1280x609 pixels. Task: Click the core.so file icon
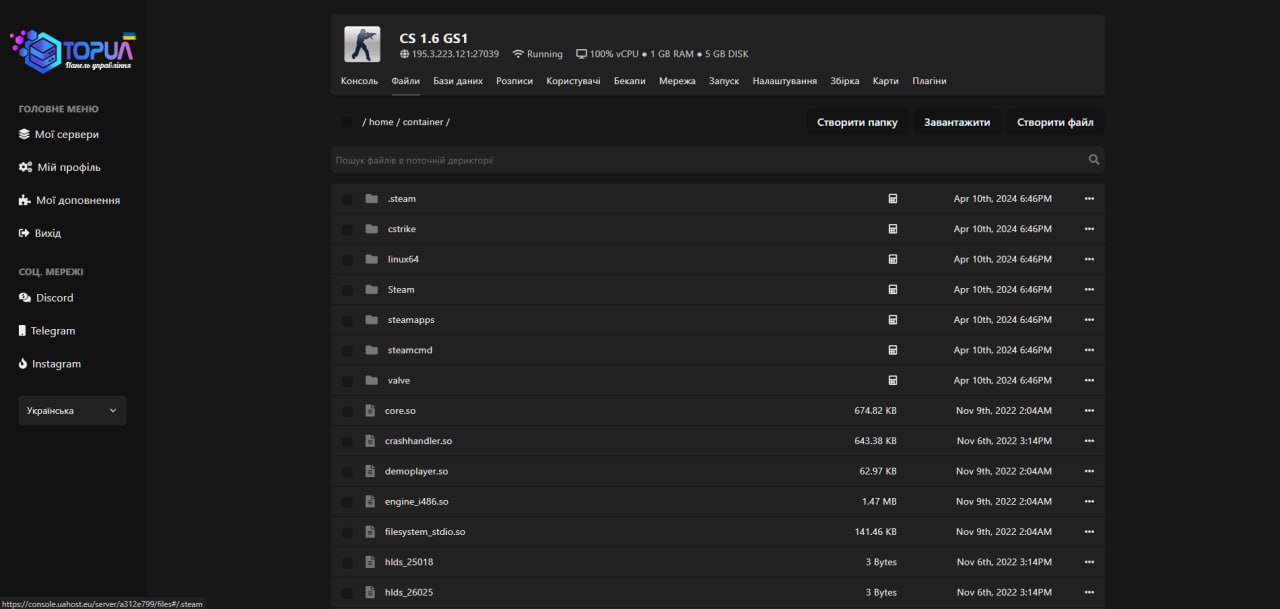tap(370, 411)
